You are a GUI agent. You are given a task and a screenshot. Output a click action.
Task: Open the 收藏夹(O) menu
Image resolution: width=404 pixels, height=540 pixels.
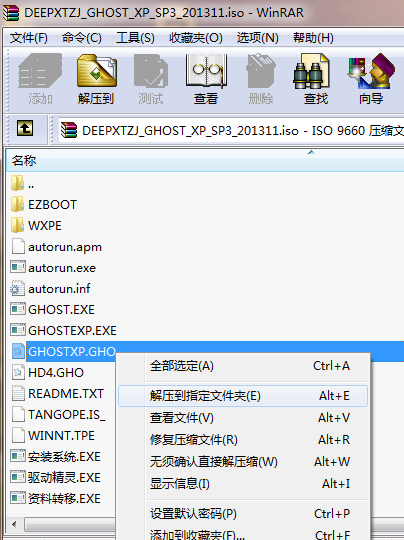pyautogui.click(x=196, y=38)
